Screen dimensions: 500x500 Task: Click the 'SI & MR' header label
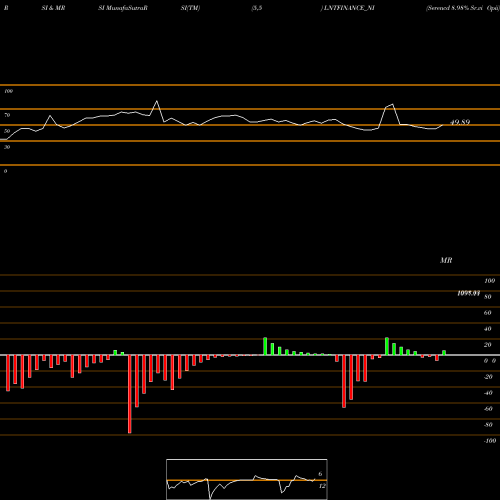tap(53, 8)
